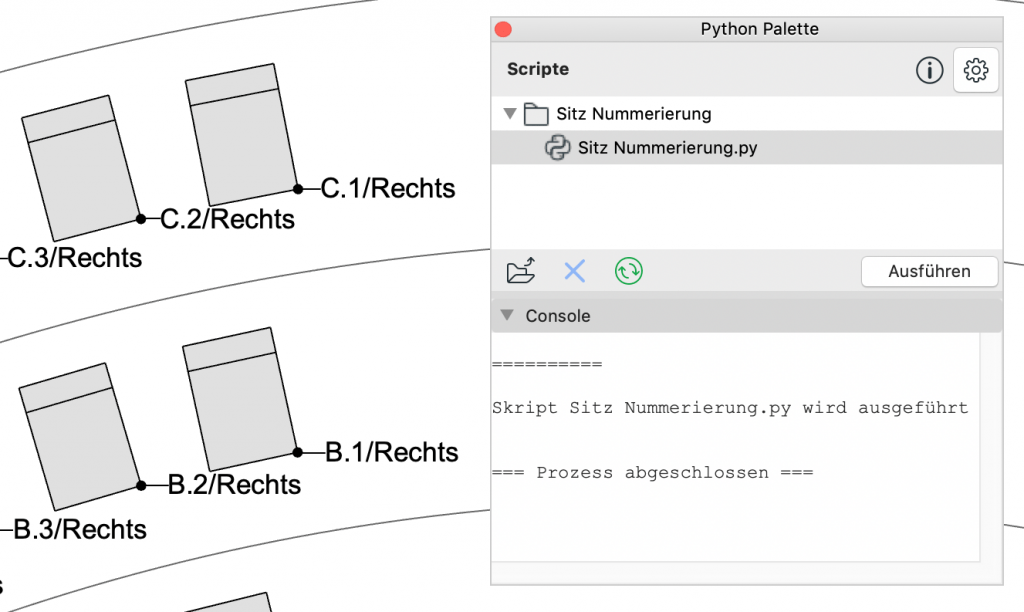
Task: Close the Python Palette window
Action: pos(503,29)
